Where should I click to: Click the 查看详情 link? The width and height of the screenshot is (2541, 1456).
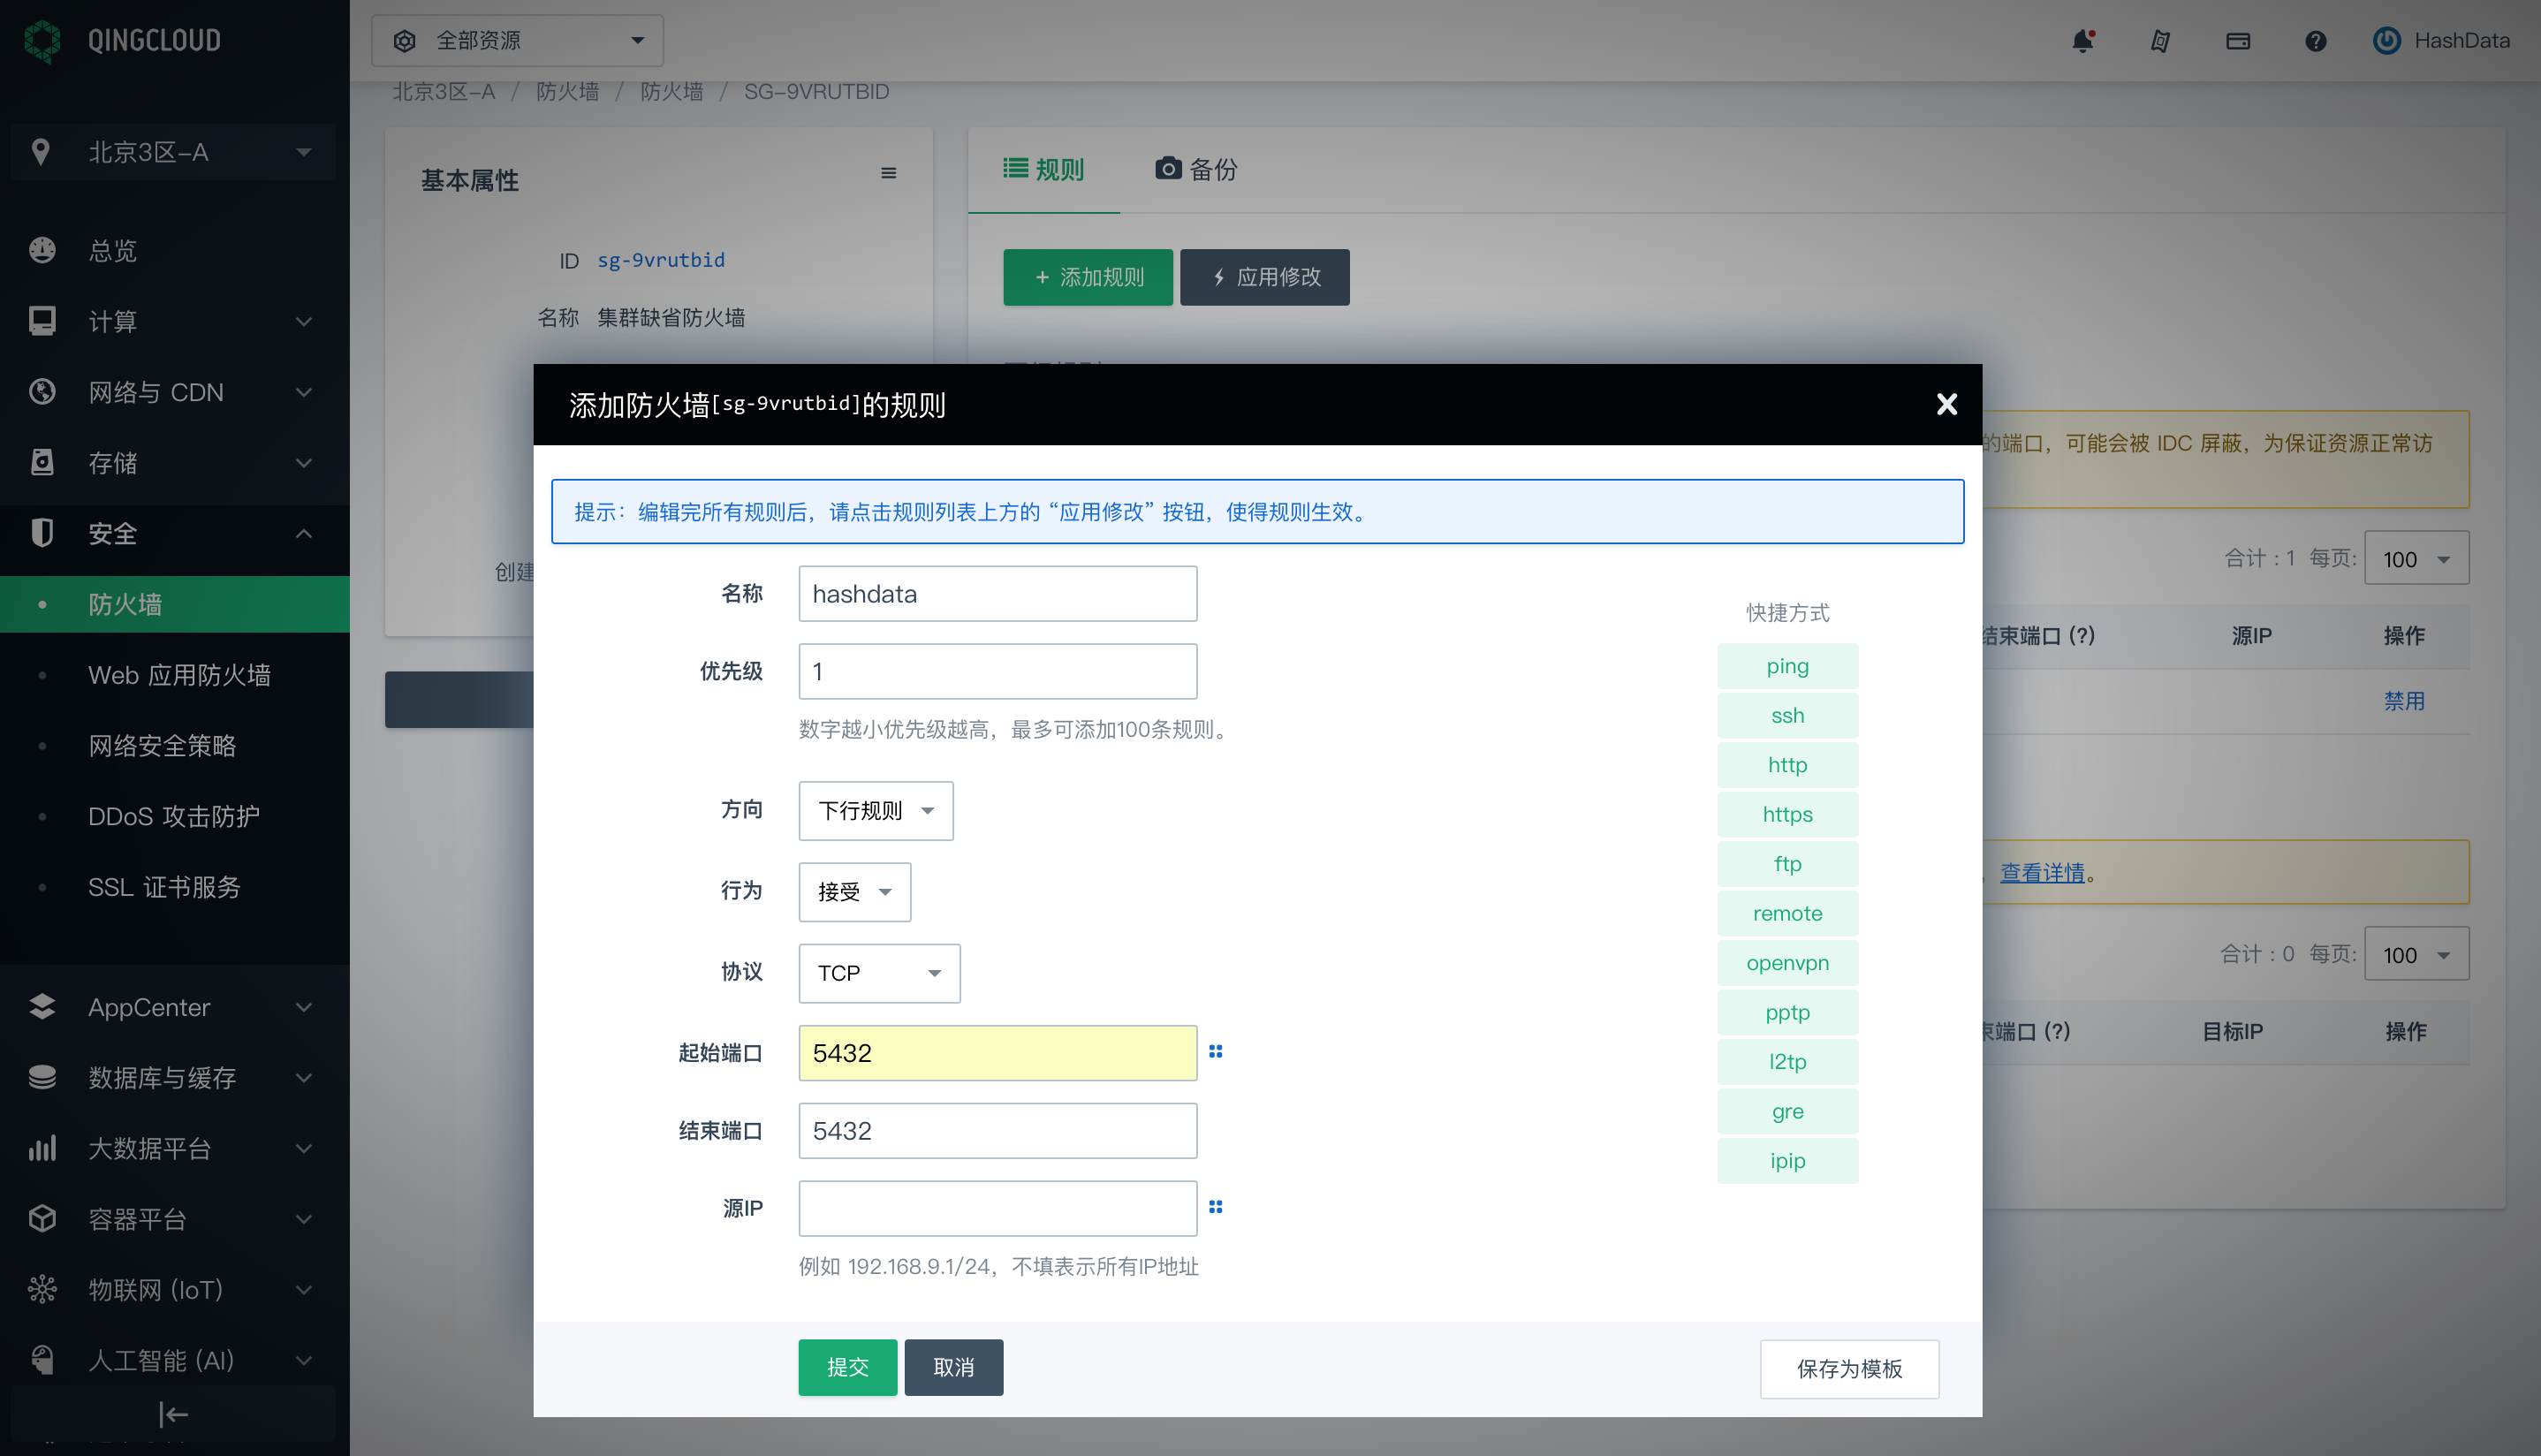tap(2041, 872)
